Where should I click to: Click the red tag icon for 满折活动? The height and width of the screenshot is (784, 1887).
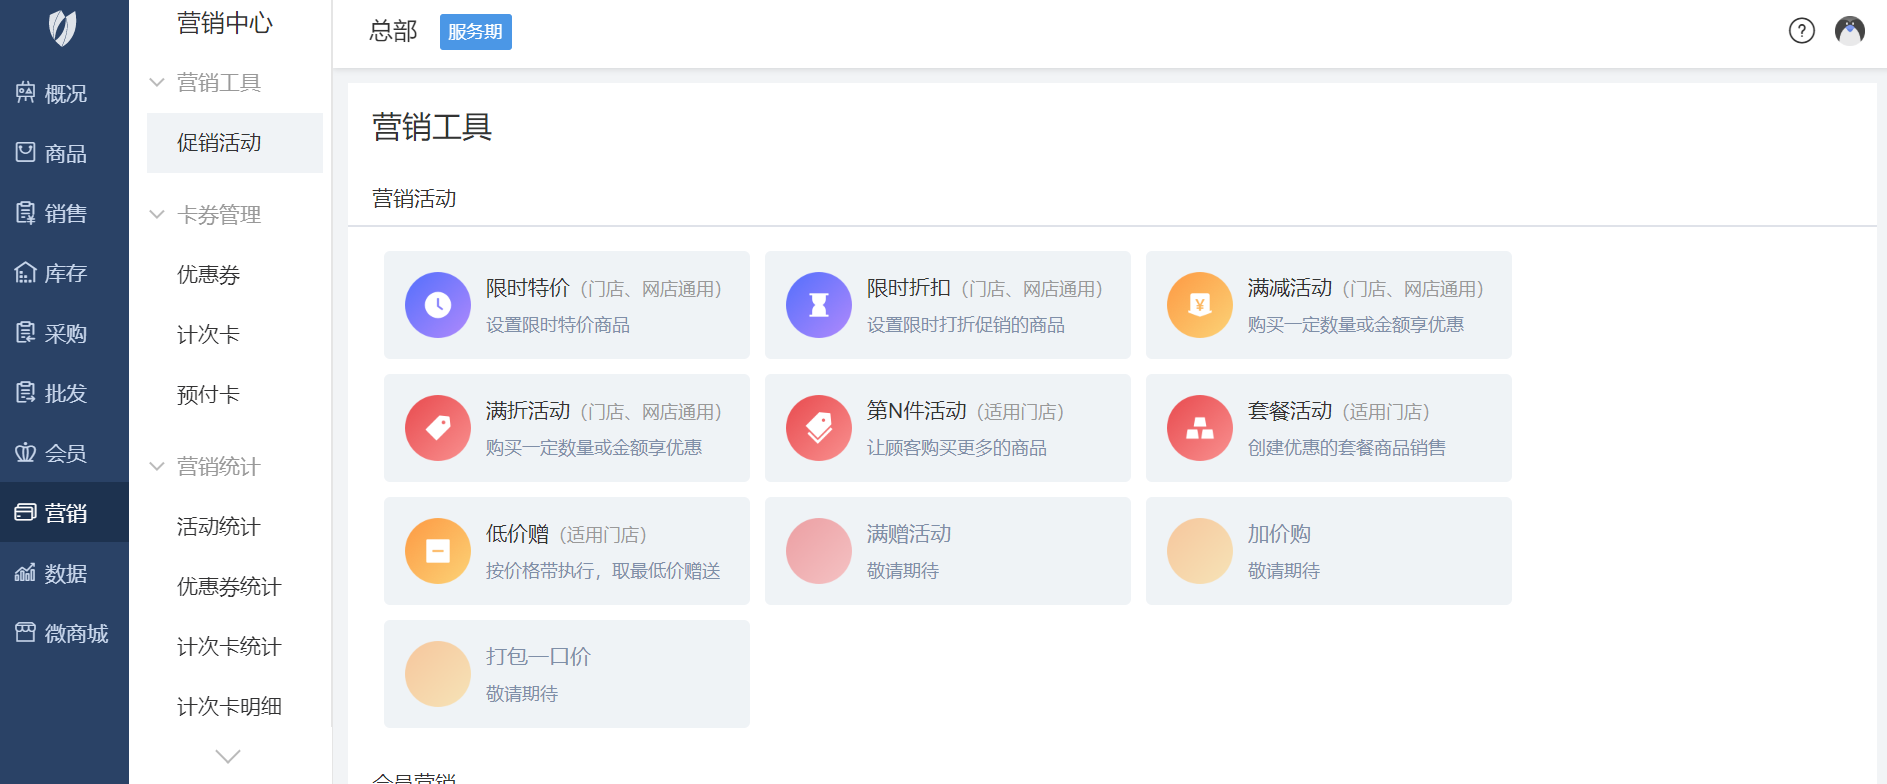[437, 428]
